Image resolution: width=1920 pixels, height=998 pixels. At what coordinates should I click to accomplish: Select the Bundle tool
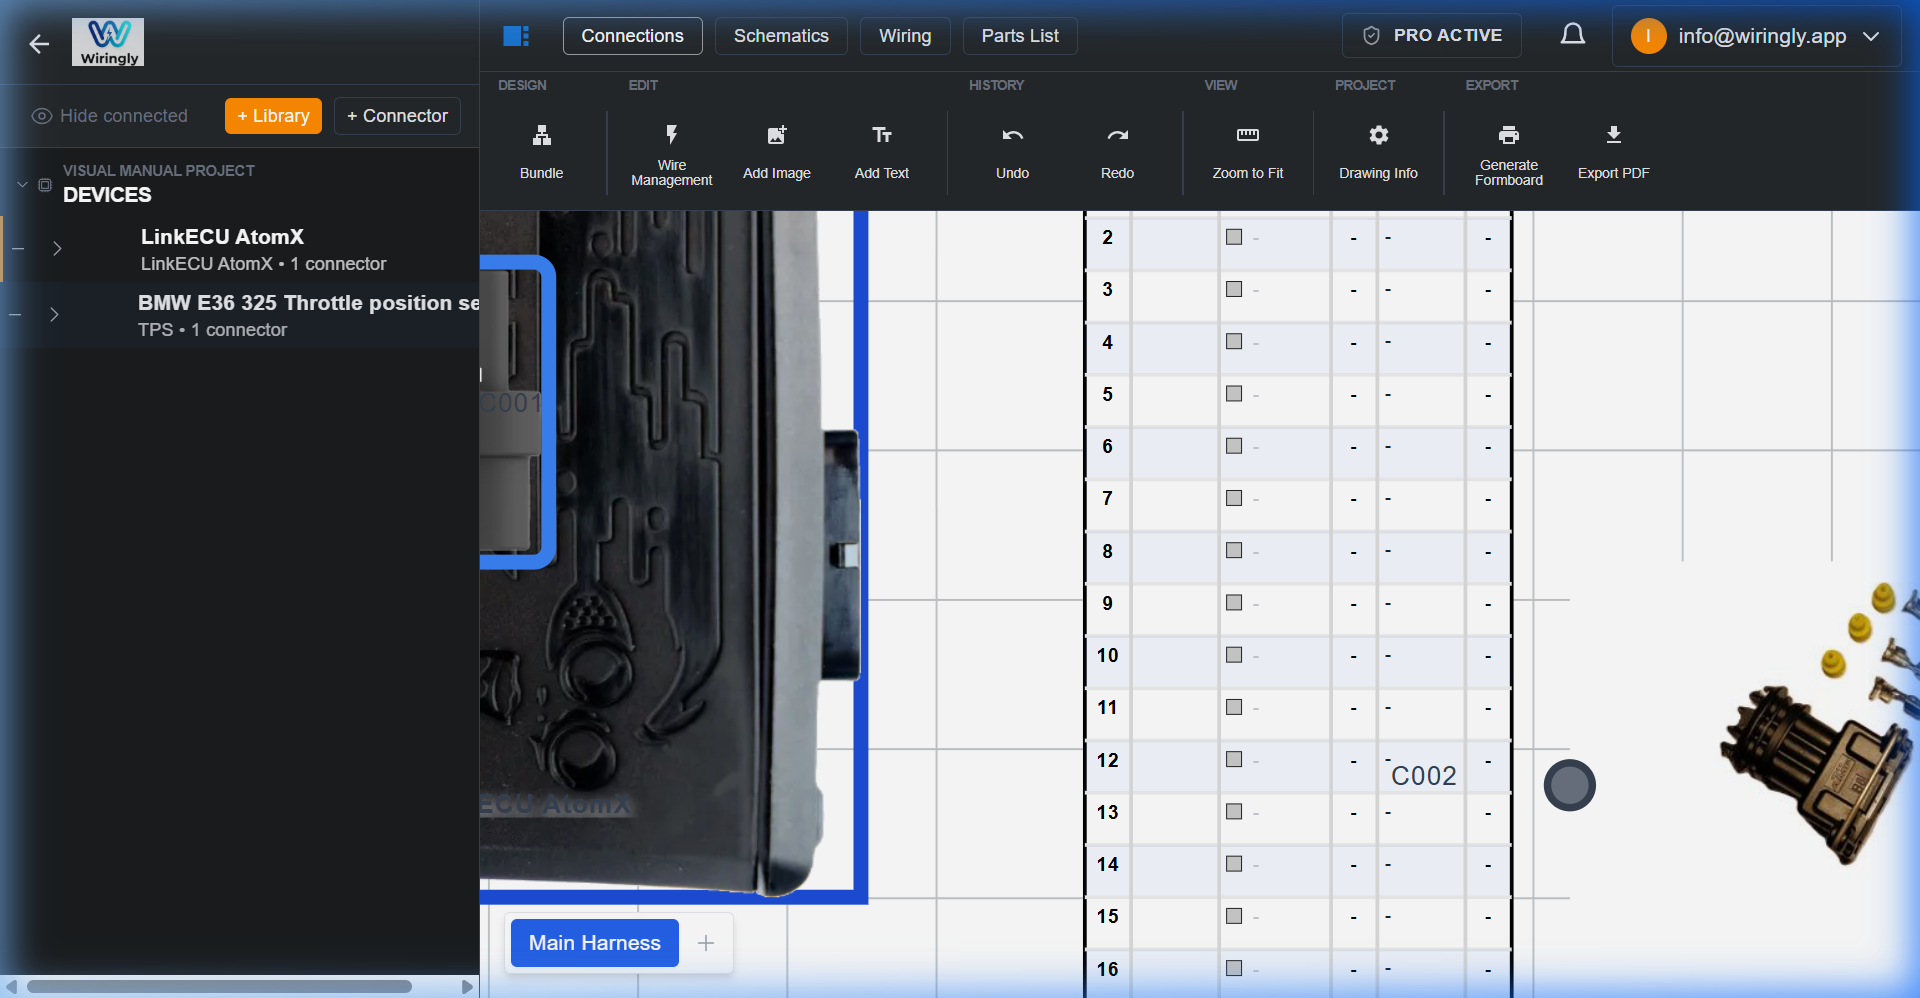541,152
